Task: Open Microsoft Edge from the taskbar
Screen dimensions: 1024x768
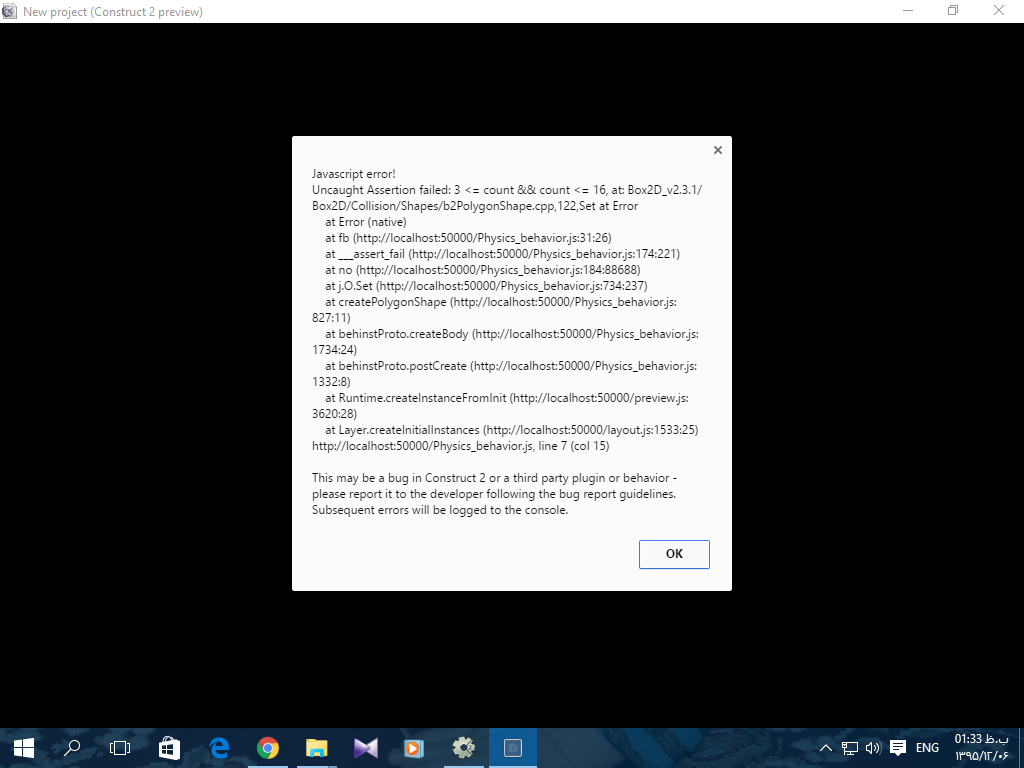Action: [x=219, y=748]
